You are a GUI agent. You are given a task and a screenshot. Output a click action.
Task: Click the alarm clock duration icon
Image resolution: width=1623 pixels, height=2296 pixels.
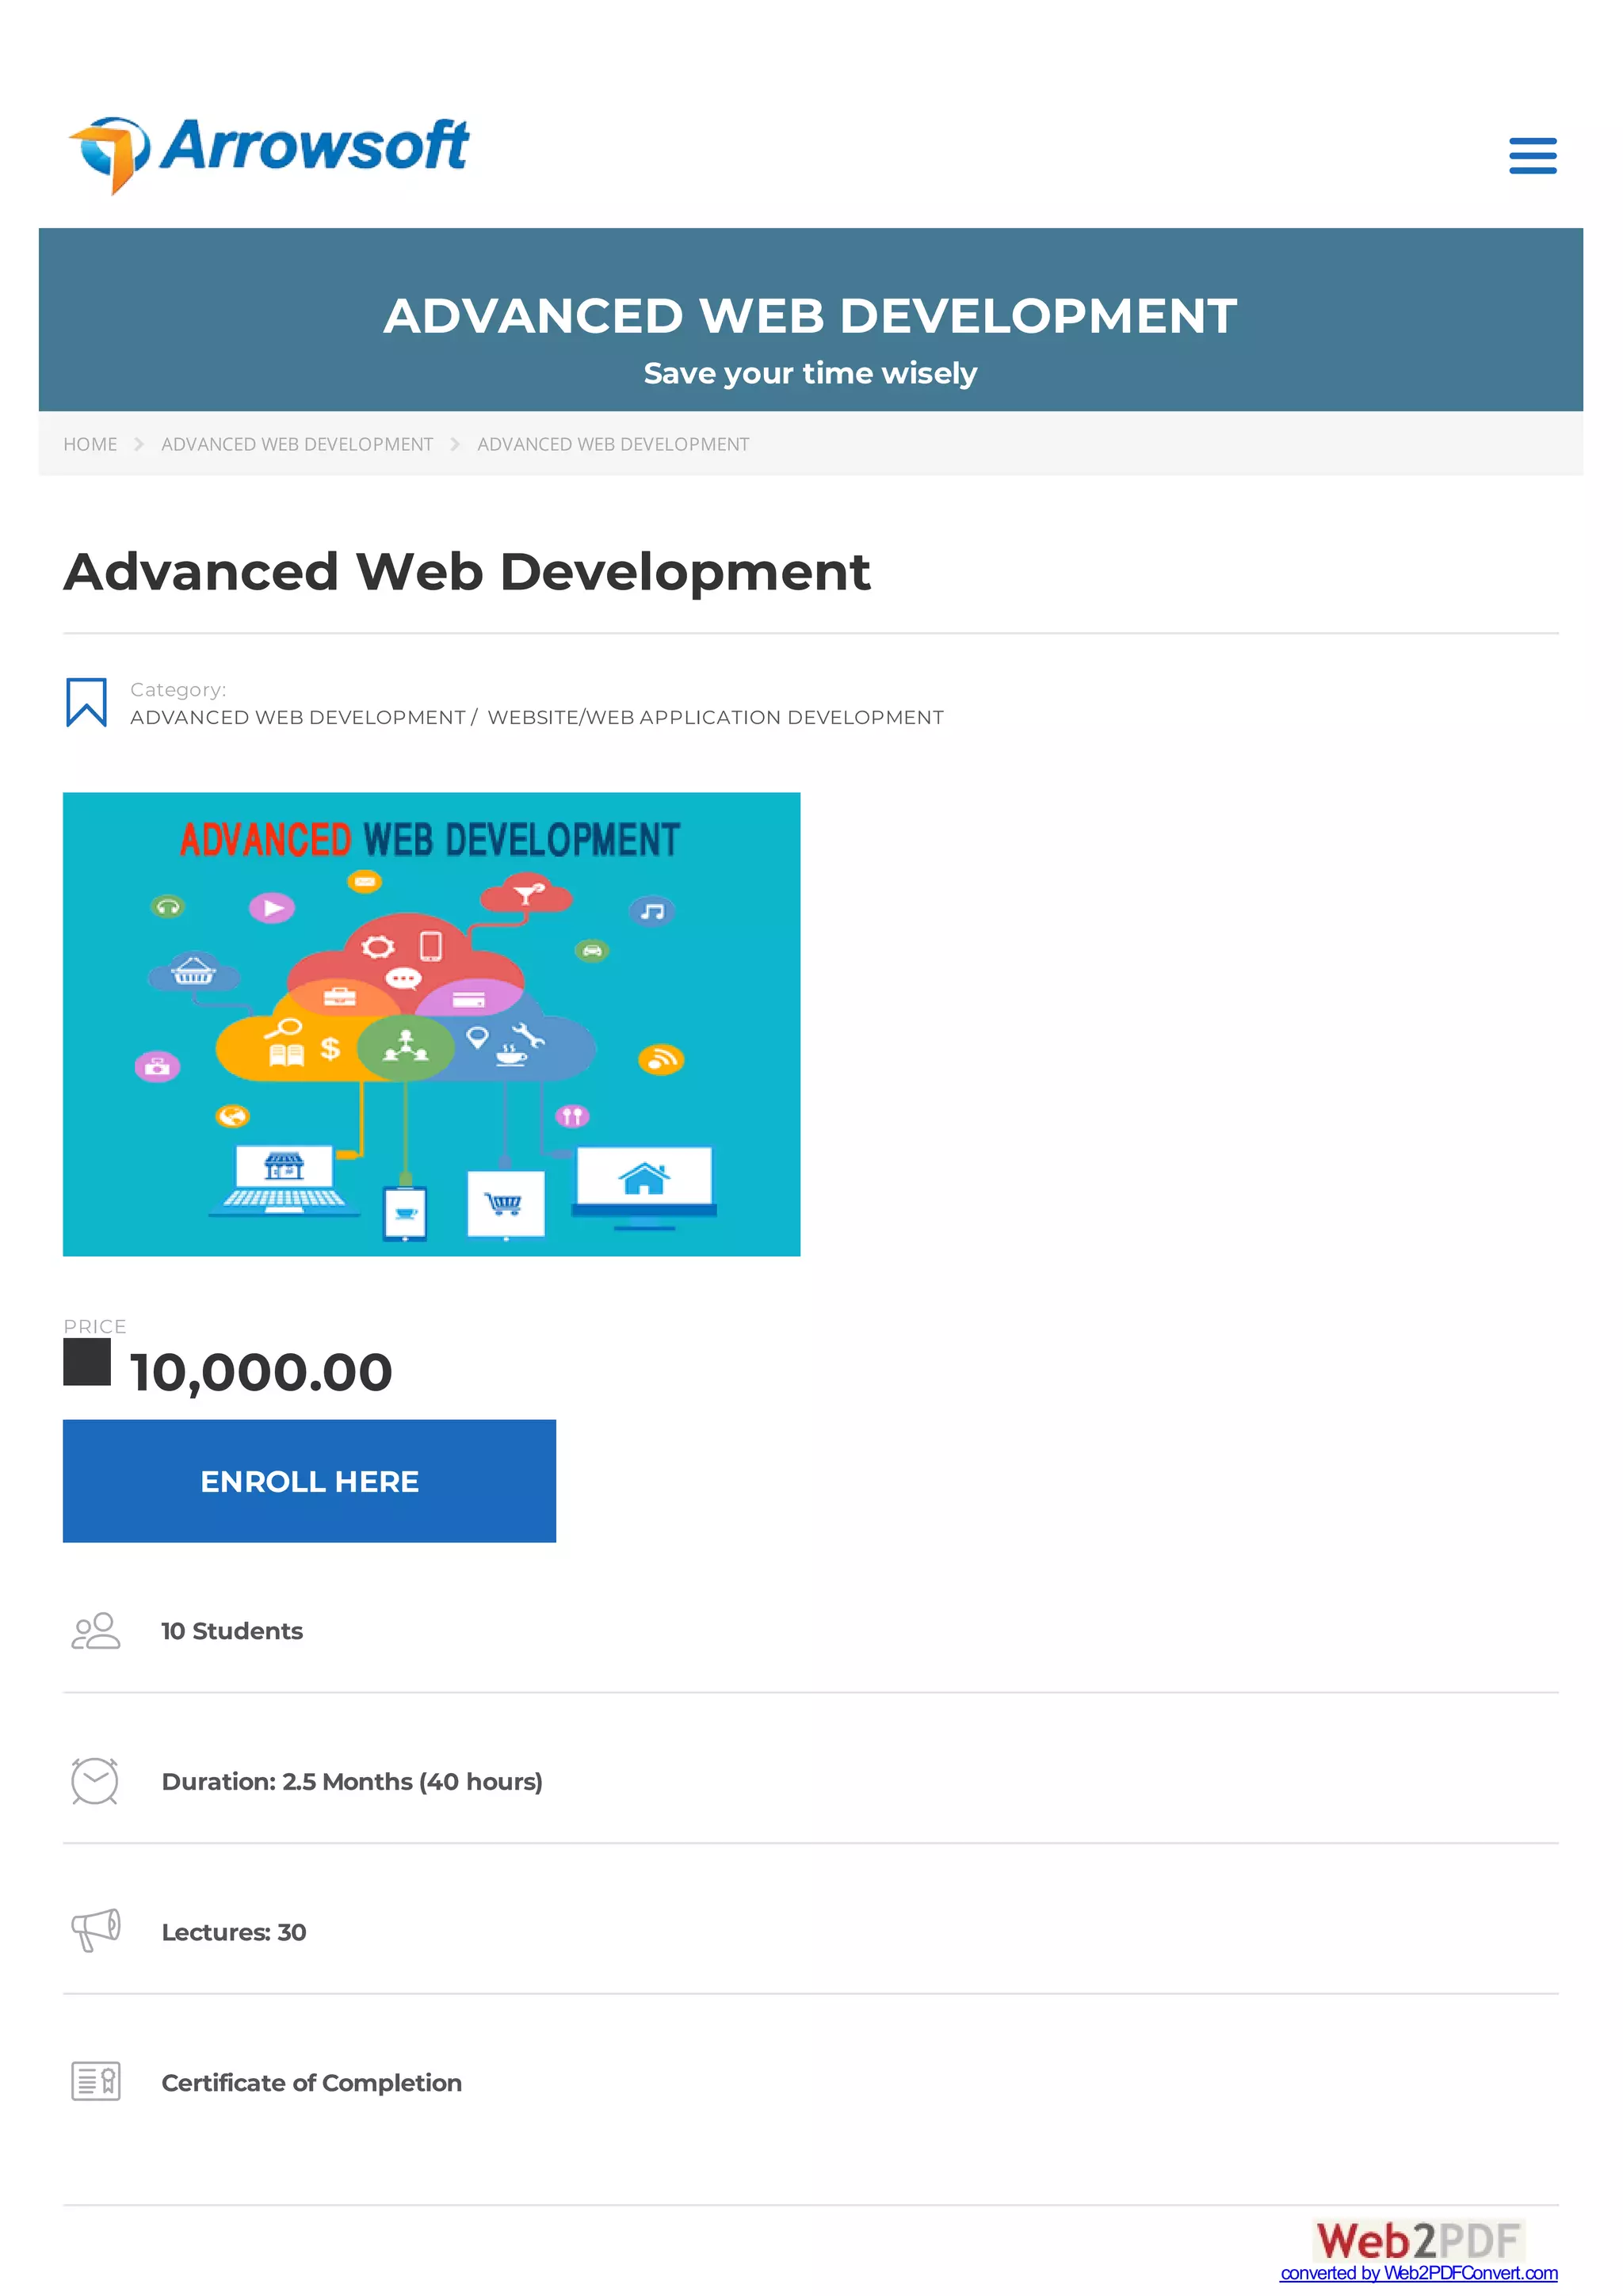tap(95, 1781)
